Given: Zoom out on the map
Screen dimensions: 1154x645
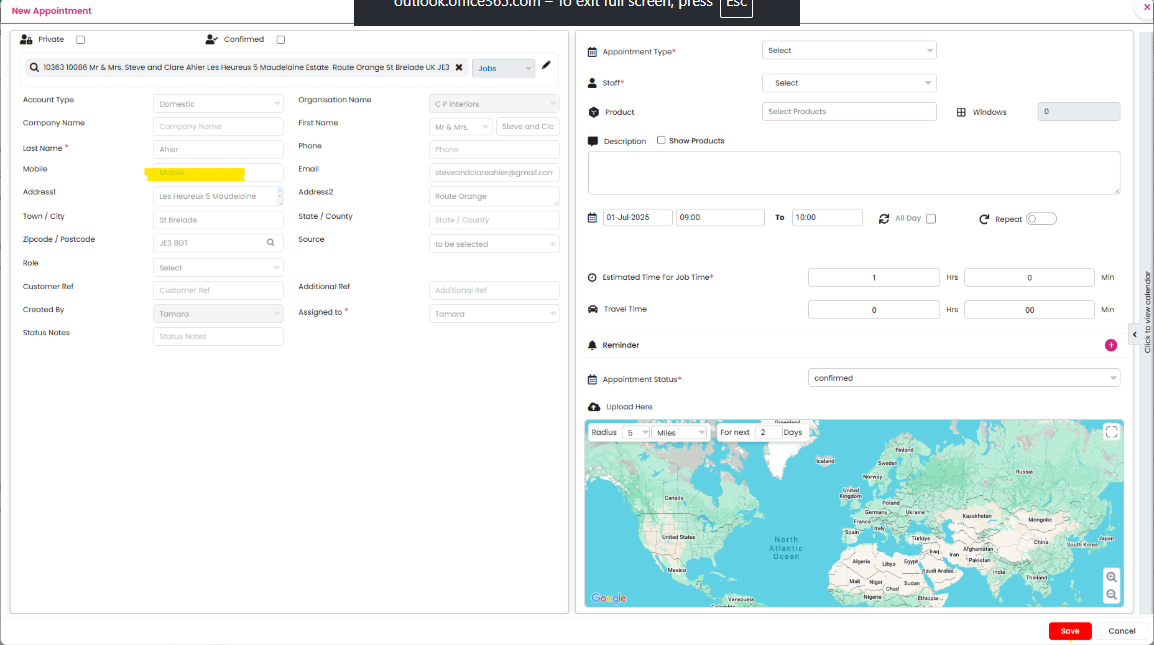Looking at the screenshot, I should [x=1111, y=595].
